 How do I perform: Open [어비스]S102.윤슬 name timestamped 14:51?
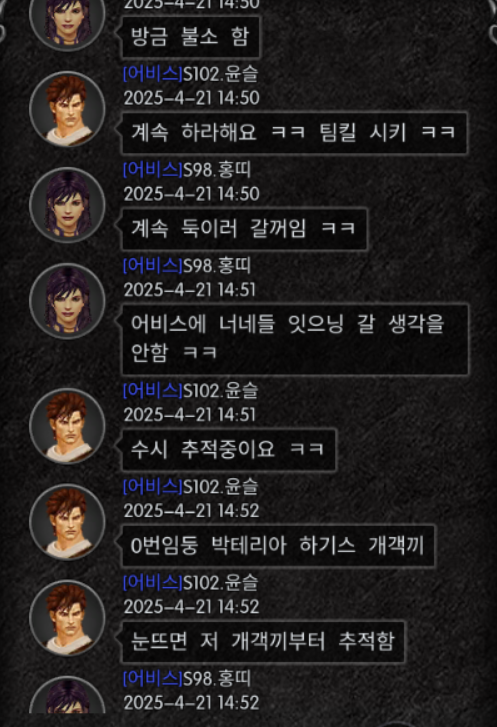coord(191,391)
